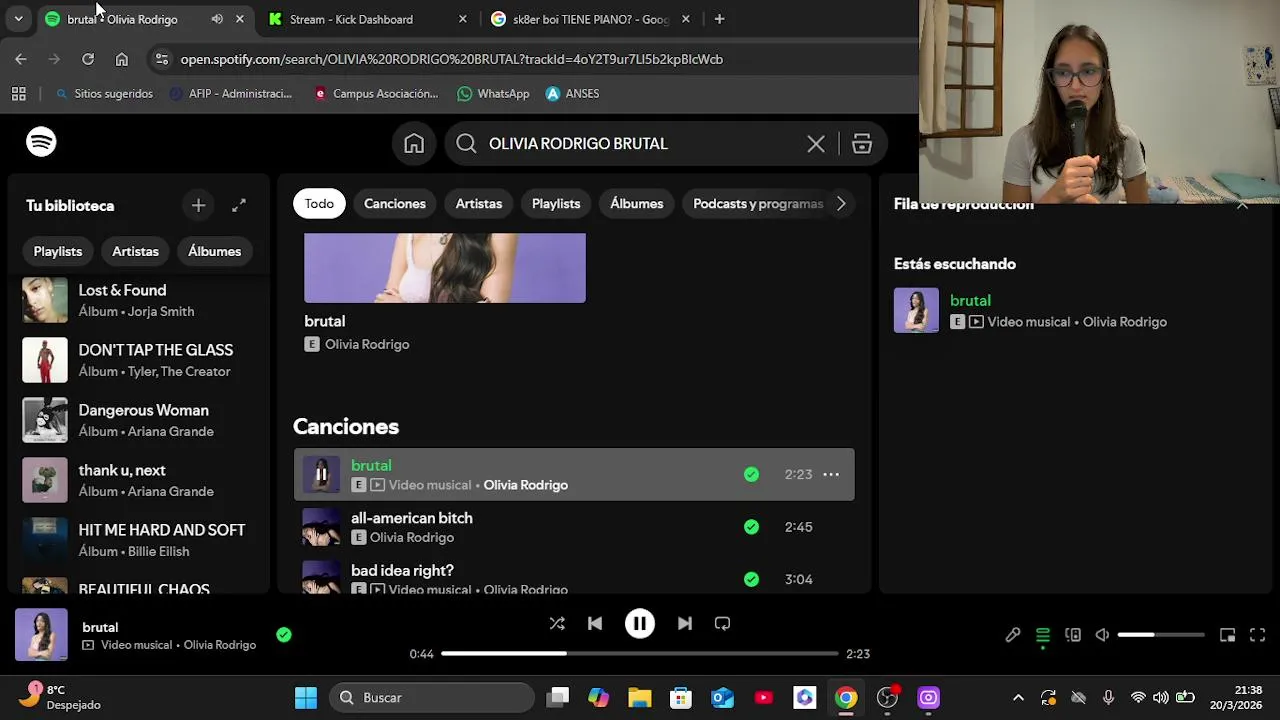The image size is (1280, 720).
Task: Pause brutal from its row thumbnail
Action: coord(321,474)
